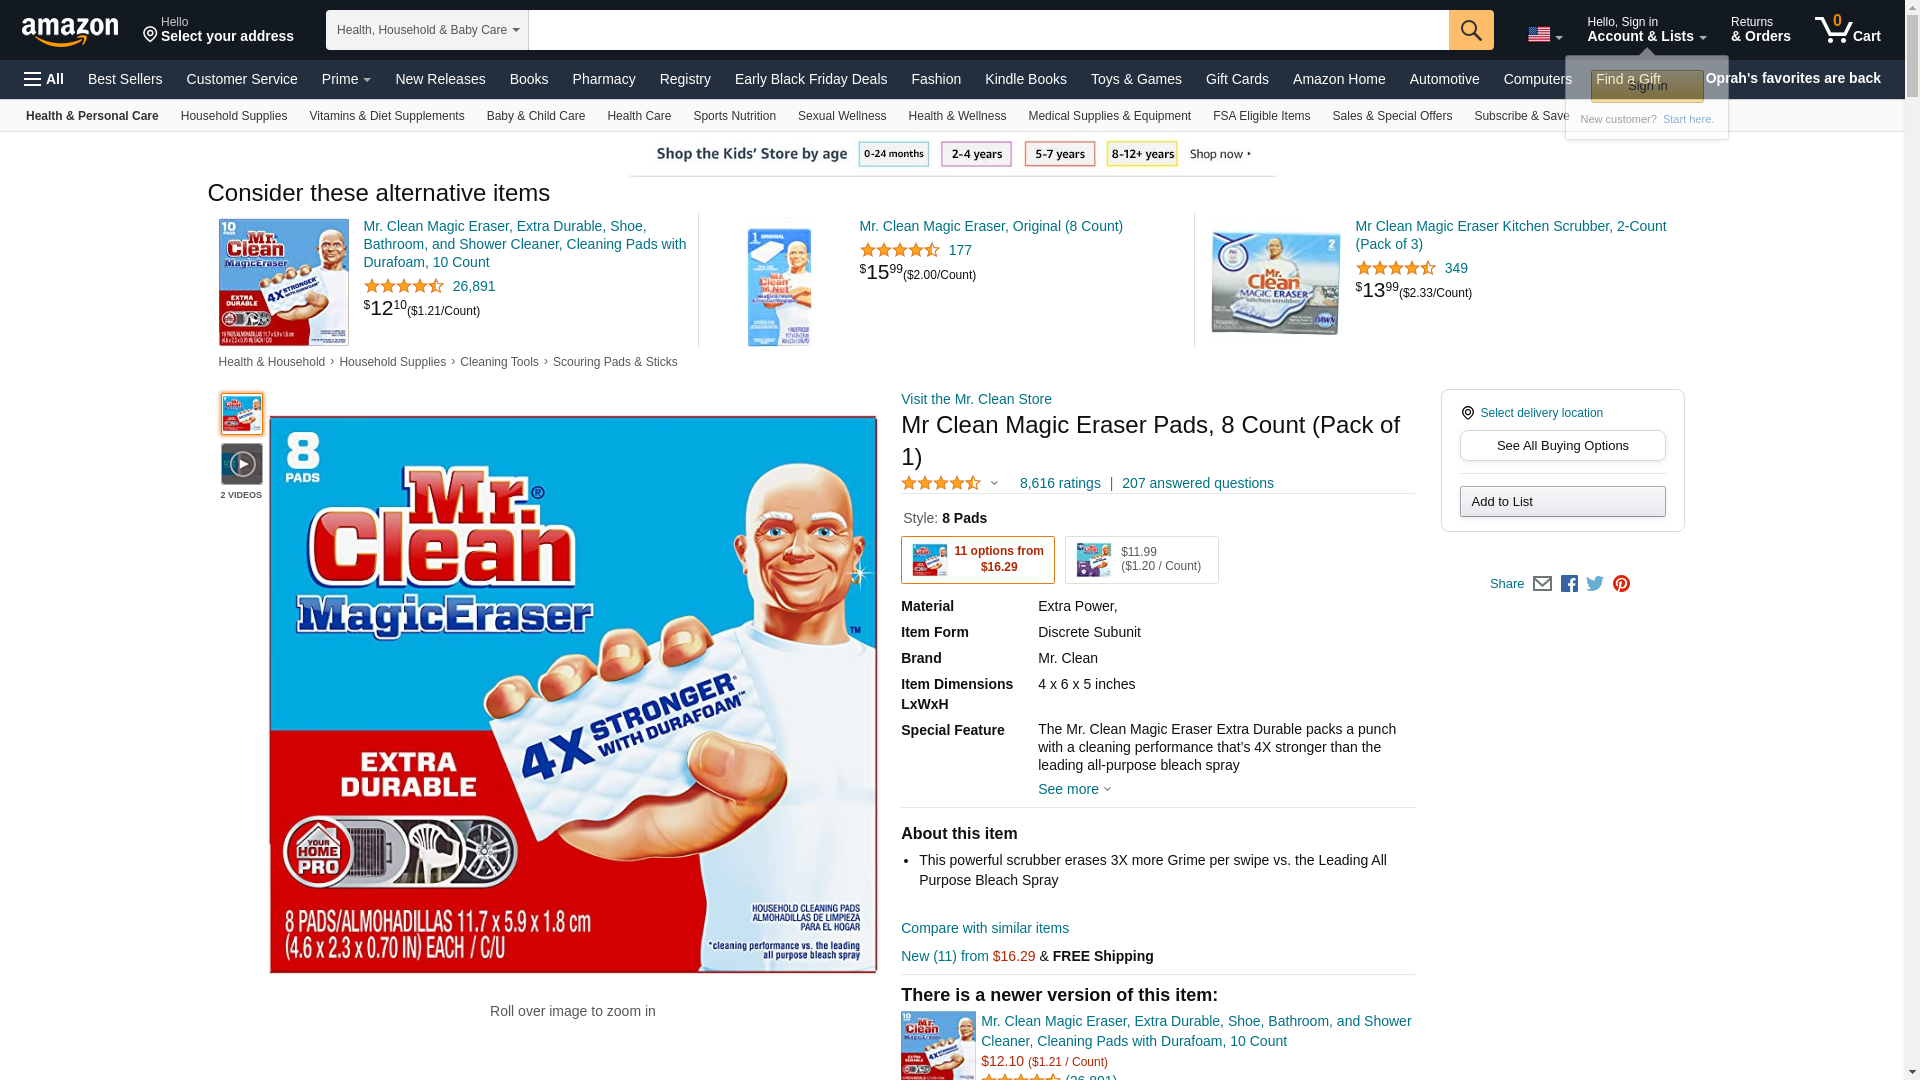Select the $11.99 style option
This screenshot has height=1080, width=1920.
1141,560
